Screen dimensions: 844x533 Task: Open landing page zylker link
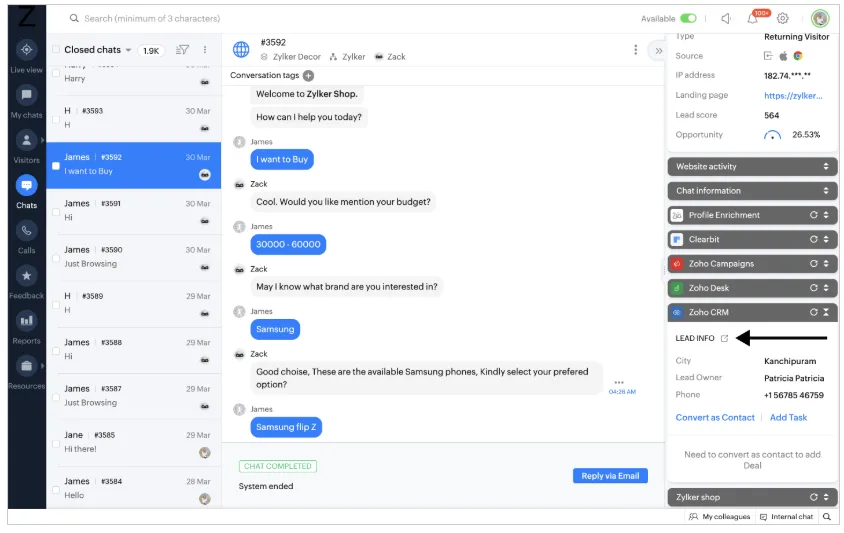tap(793, 96)
